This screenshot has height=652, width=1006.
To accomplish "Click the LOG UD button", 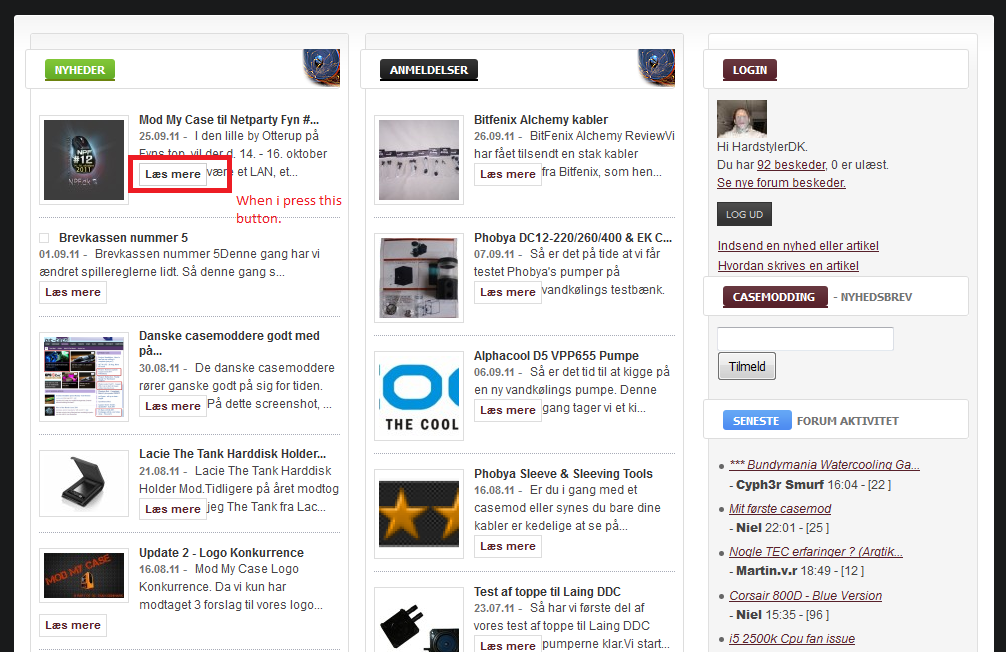I will click(744, 214).
